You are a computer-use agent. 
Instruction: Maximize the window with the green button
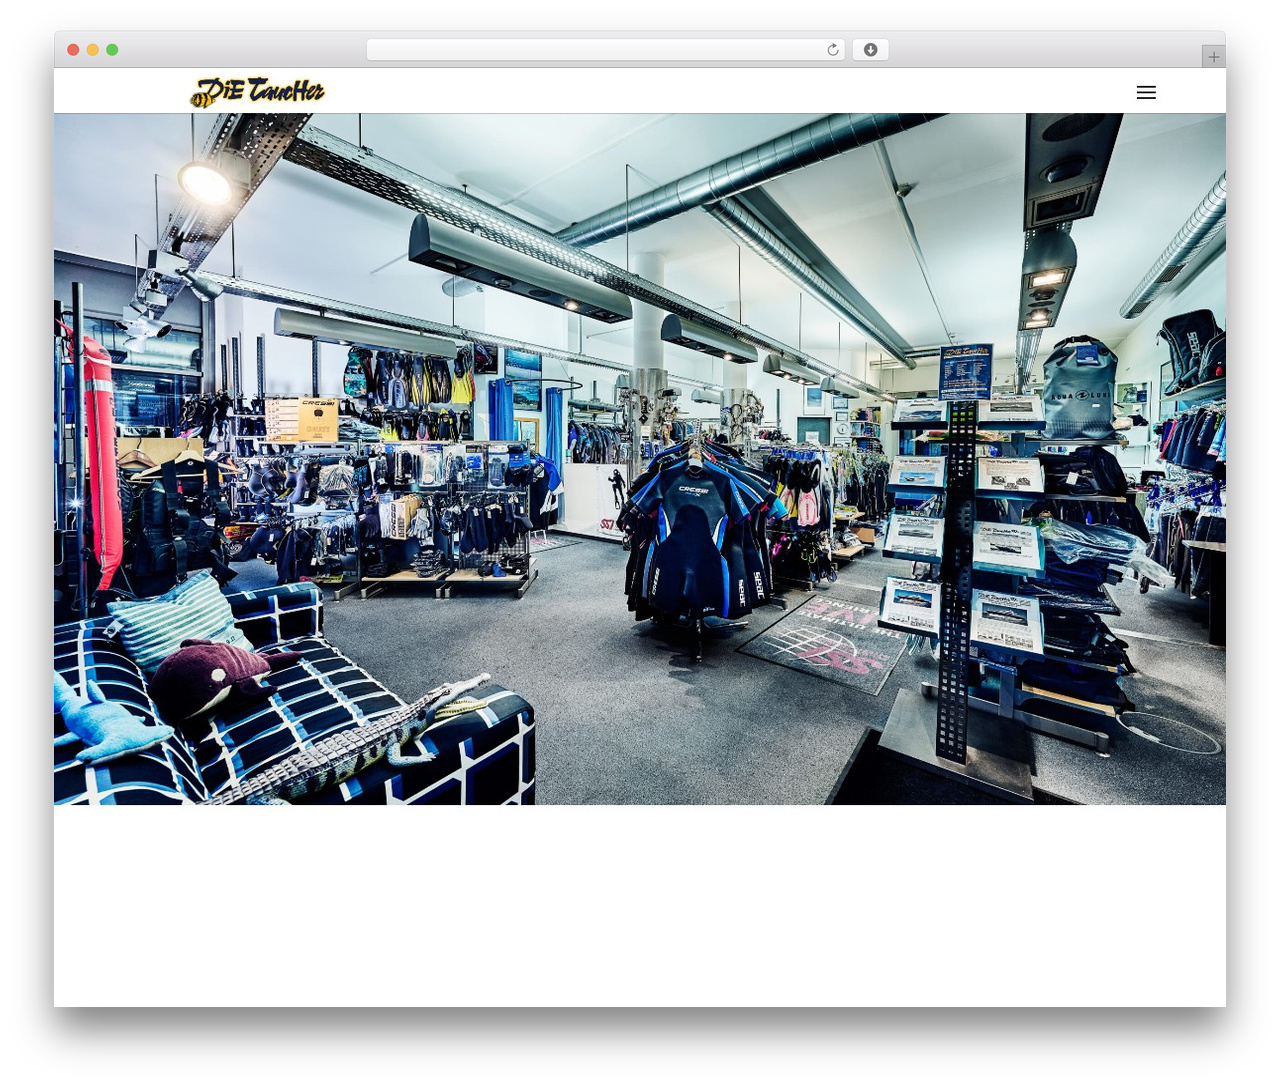pyautogui.click(x=112, y=50)
